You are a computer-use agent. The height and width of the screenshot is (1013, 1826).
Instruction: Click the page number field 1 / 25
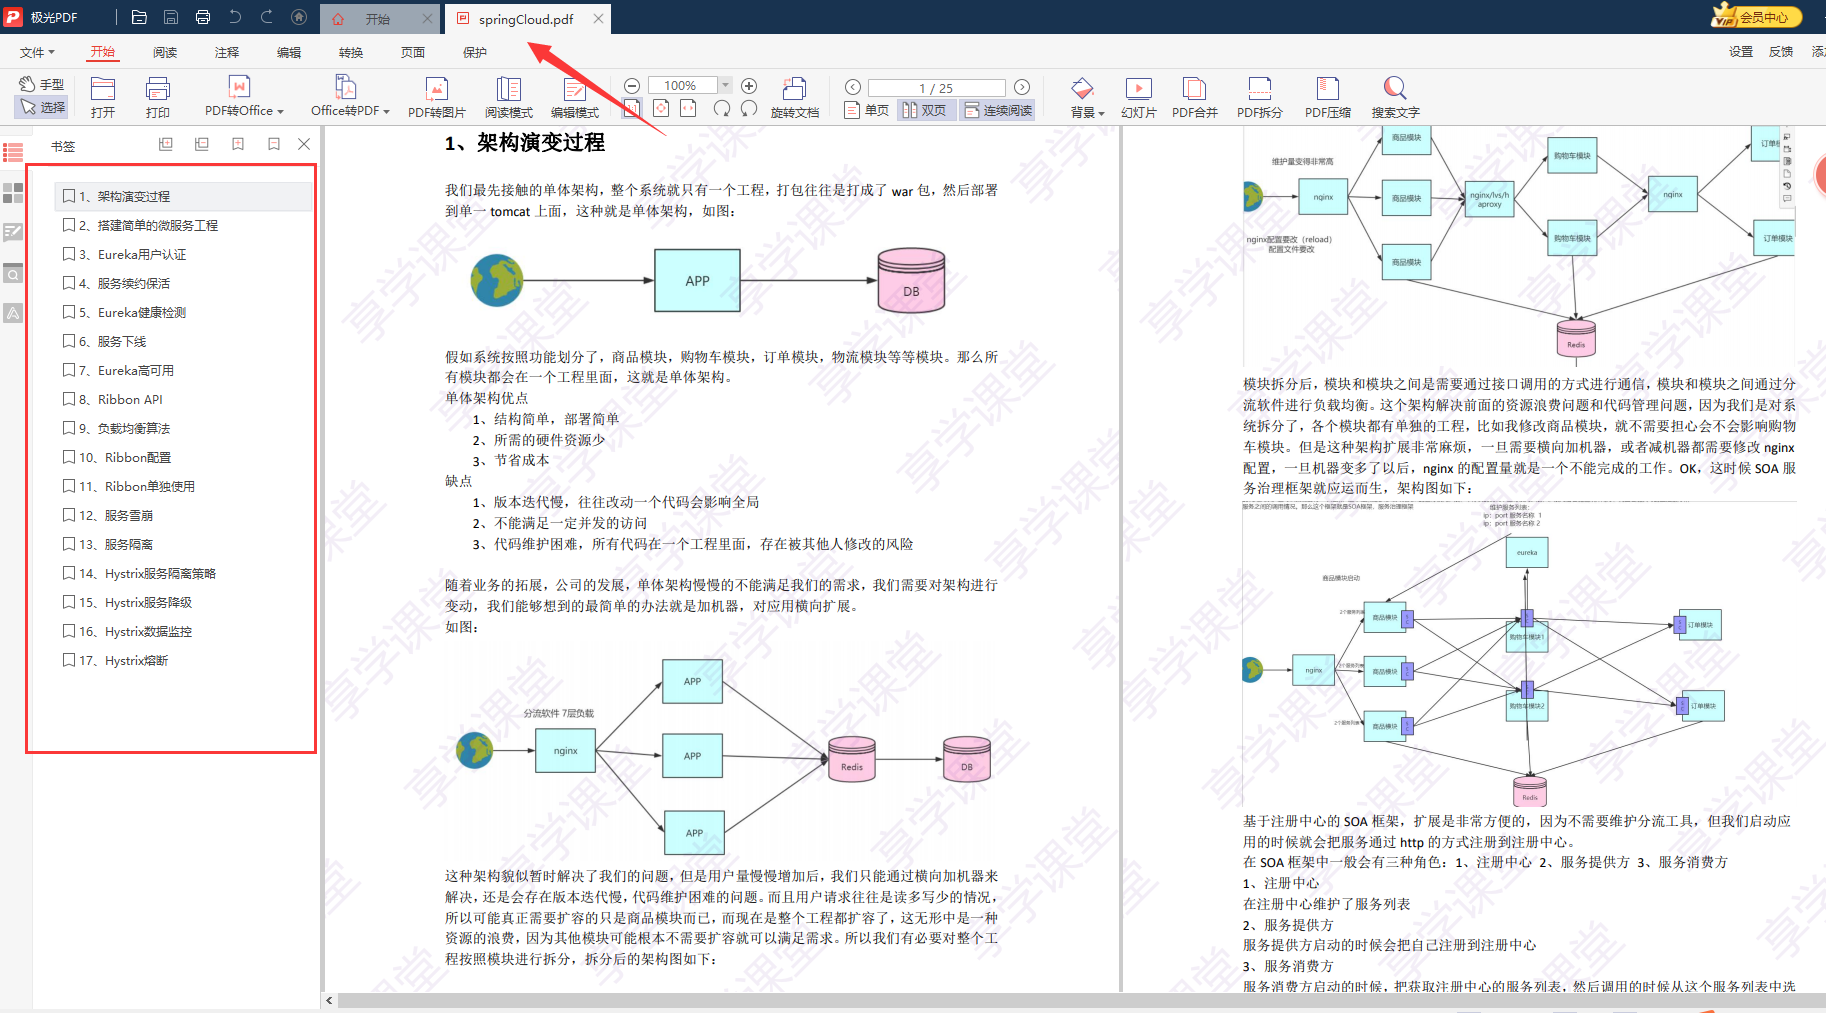[x=936, y=88]
